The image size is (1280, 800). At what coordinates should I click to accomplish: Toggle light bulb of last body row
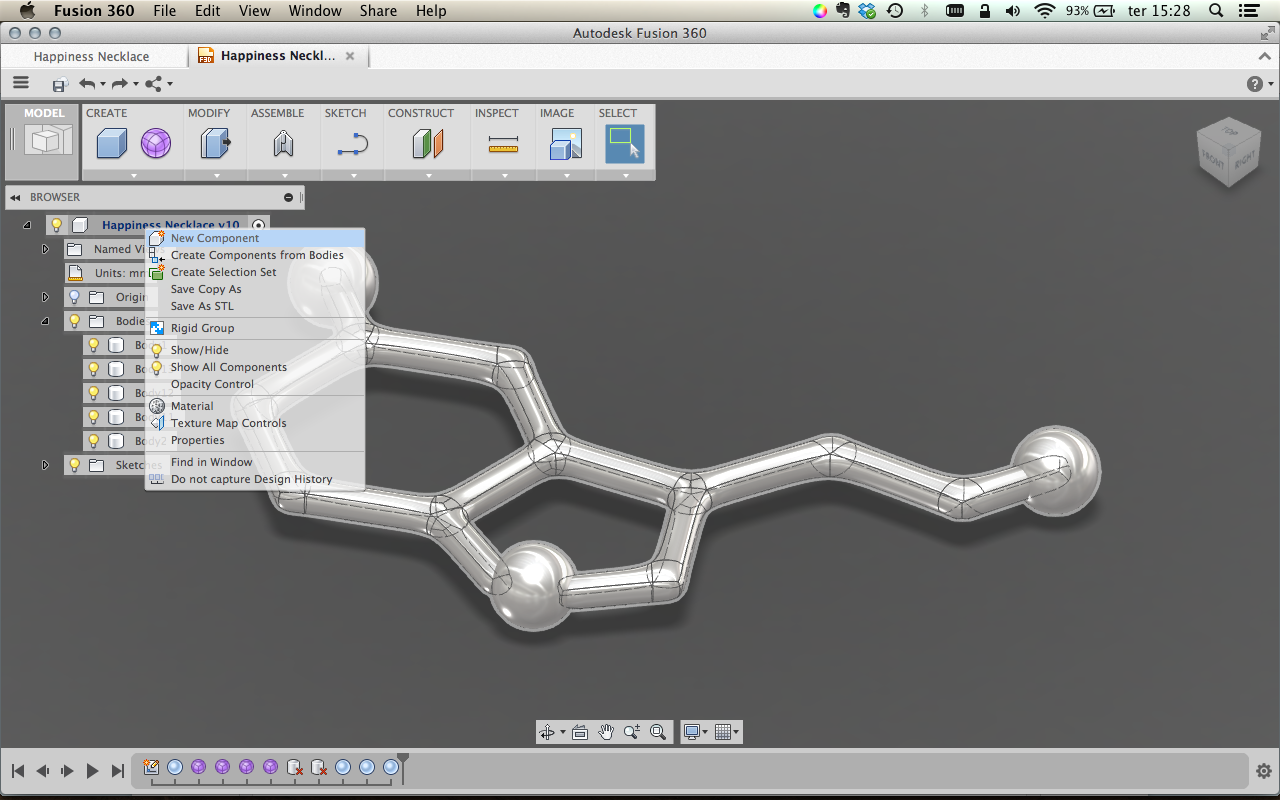point(93,441)
